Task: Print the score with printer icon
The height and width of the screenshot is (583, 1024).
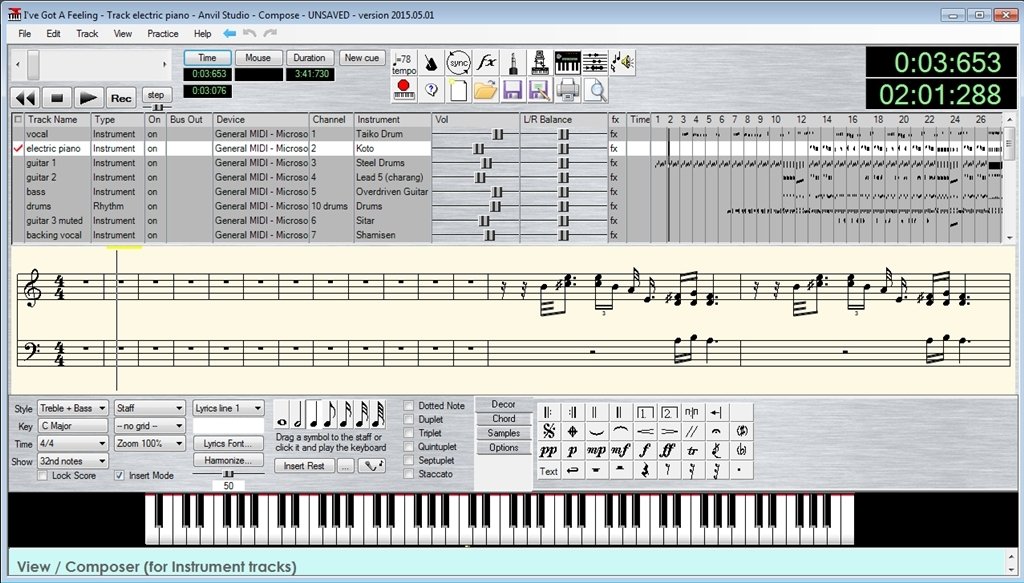Action: [x=568, y=90]
